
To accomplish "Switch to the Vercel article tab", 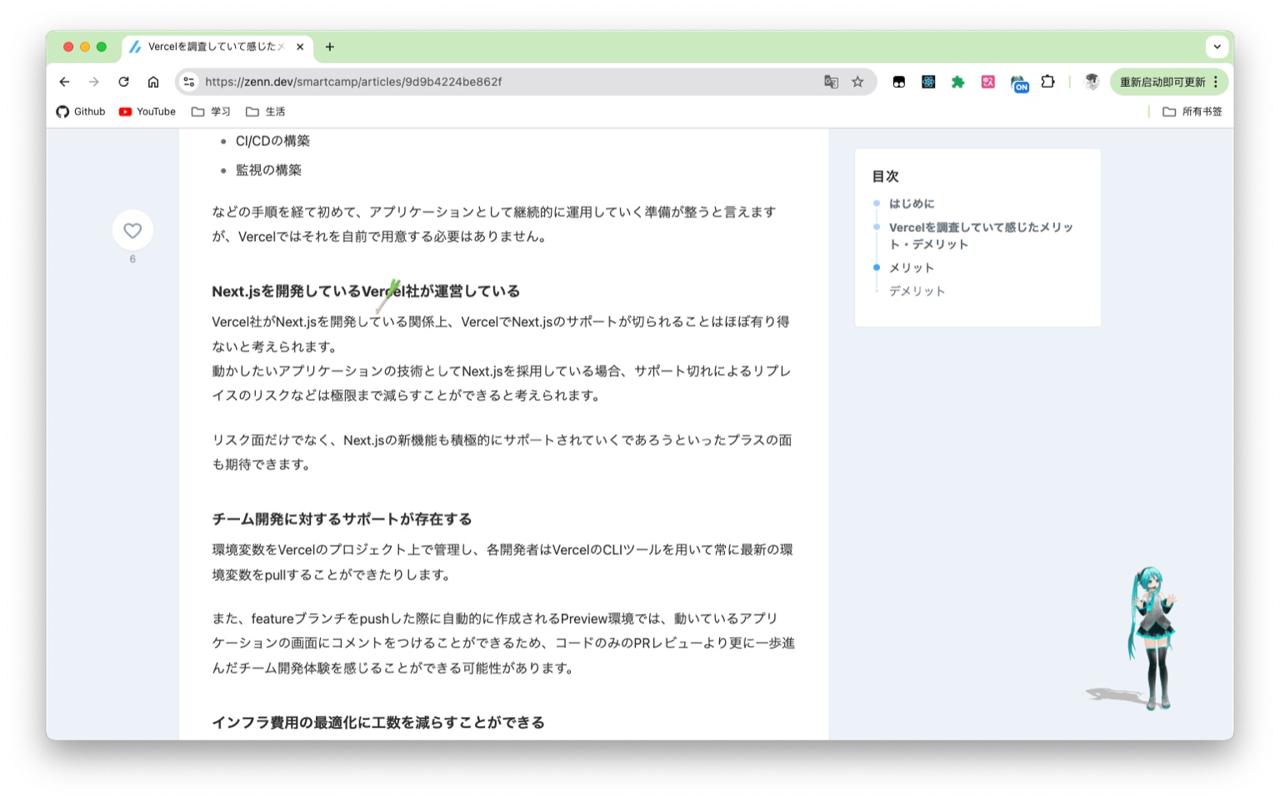I will click(210, 46).
